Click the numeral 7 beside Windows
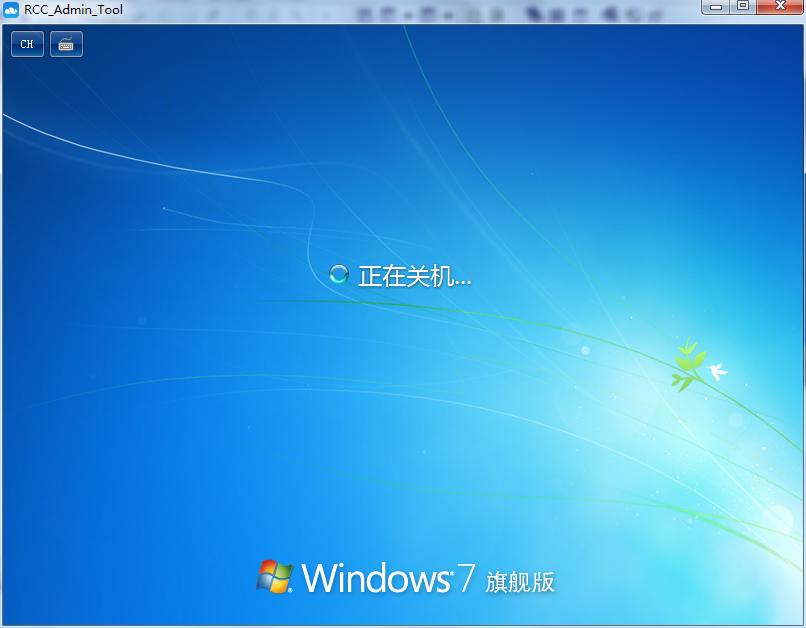The image size is (806, 628). tap(465, 578)
